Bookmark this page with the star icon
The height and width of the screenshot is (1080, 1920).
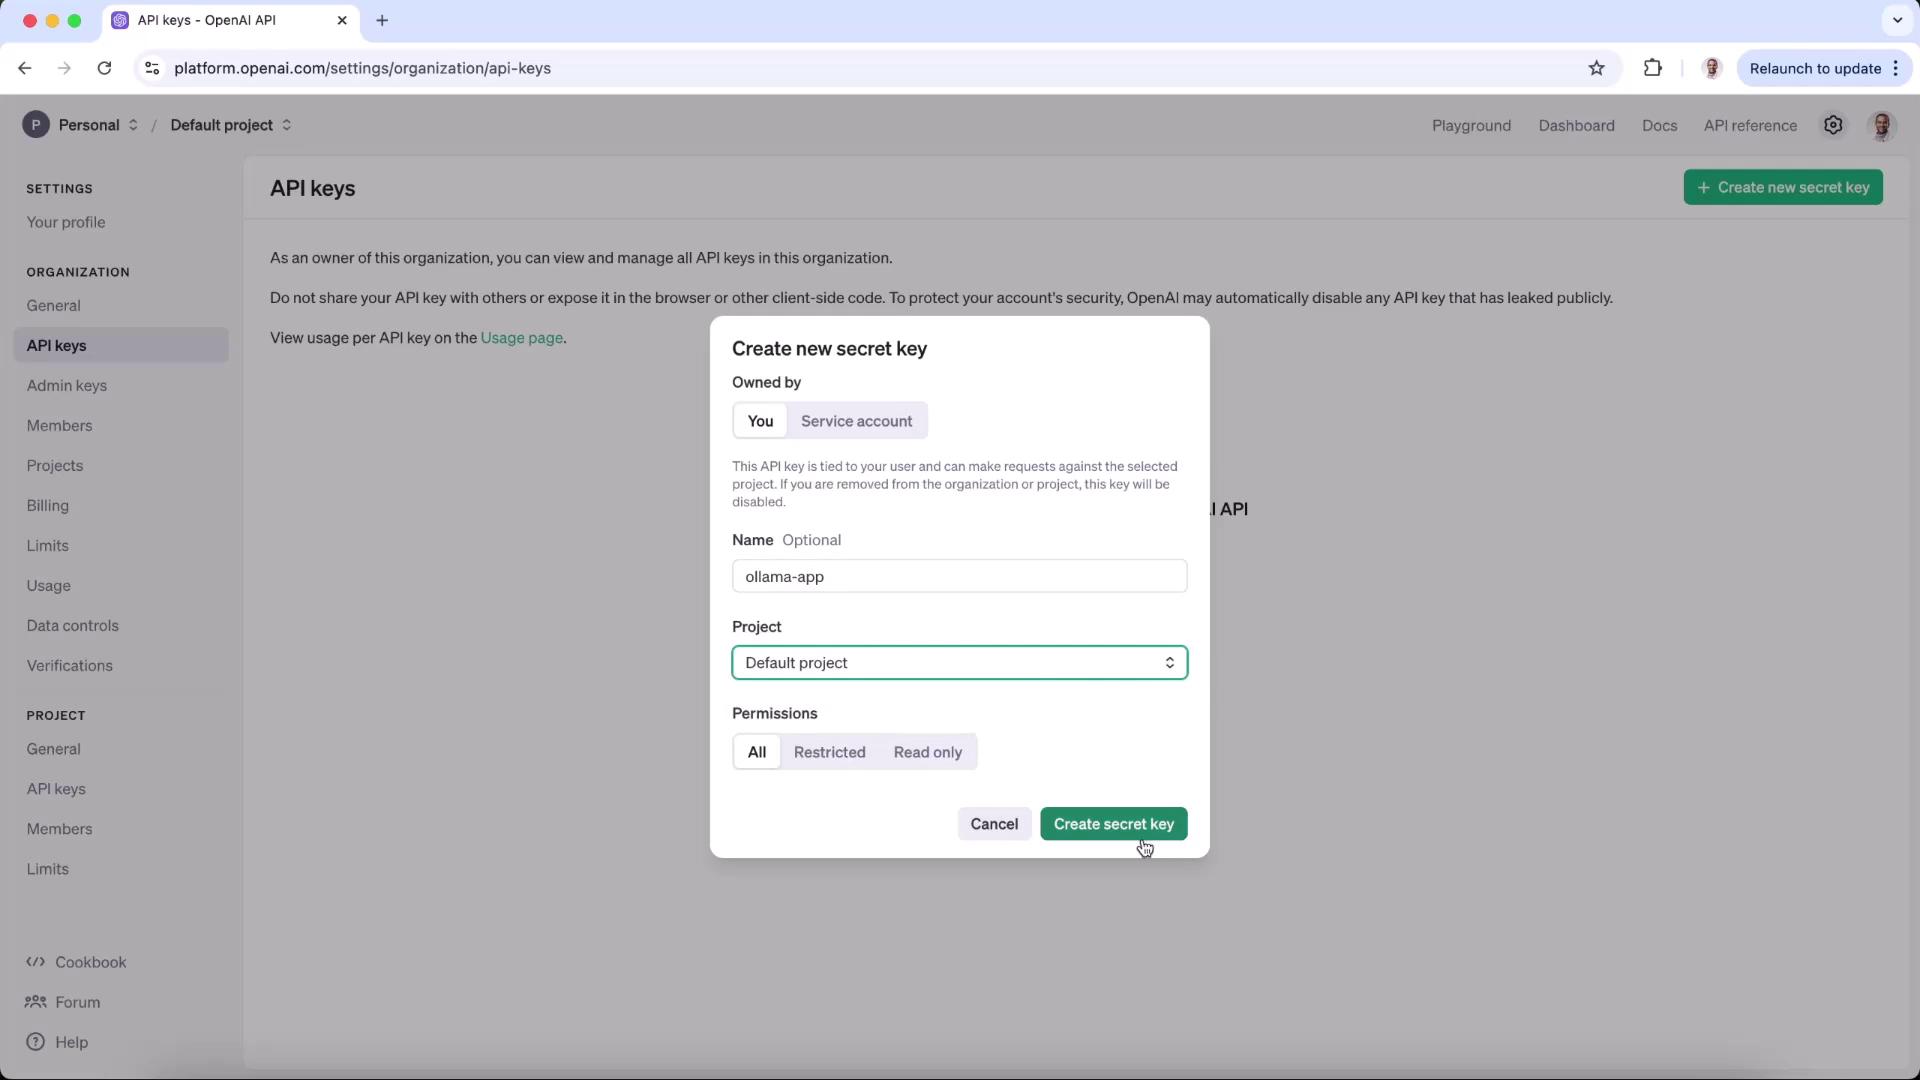[1596, 68]
